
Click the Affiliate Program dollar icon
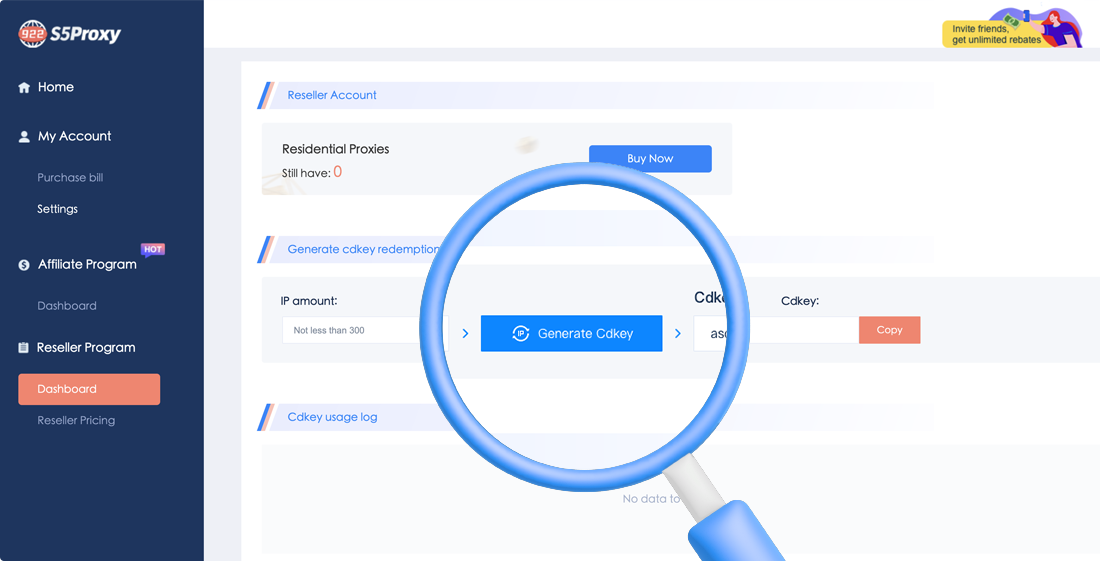pyautogui.click(x=24, y=265)
